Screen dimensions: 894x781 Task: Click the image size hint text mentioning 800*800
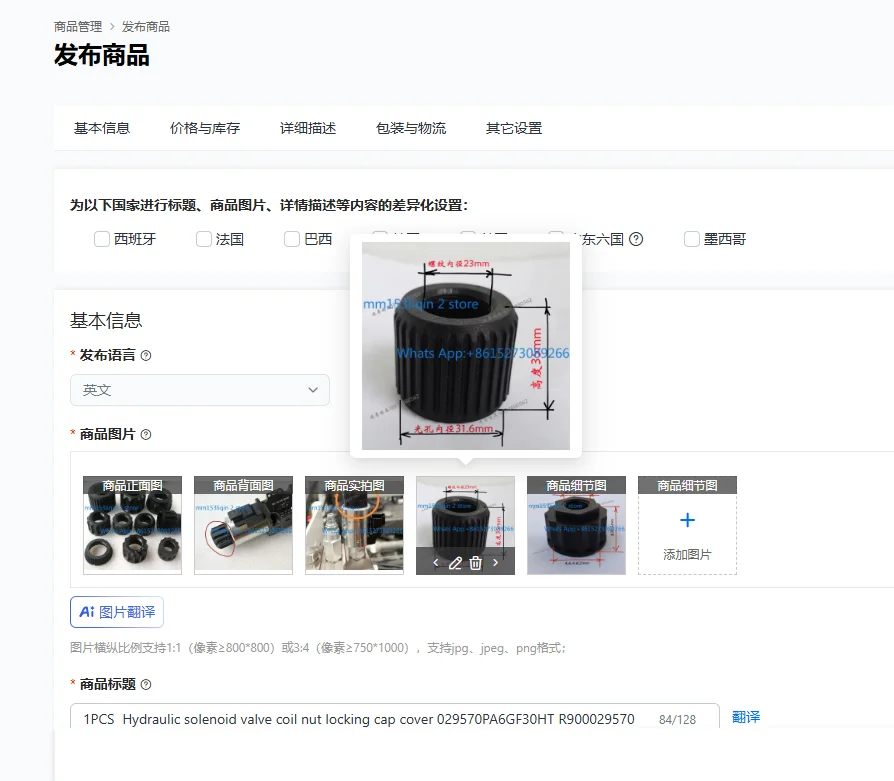pyautogui.click(x=318, y=648)
